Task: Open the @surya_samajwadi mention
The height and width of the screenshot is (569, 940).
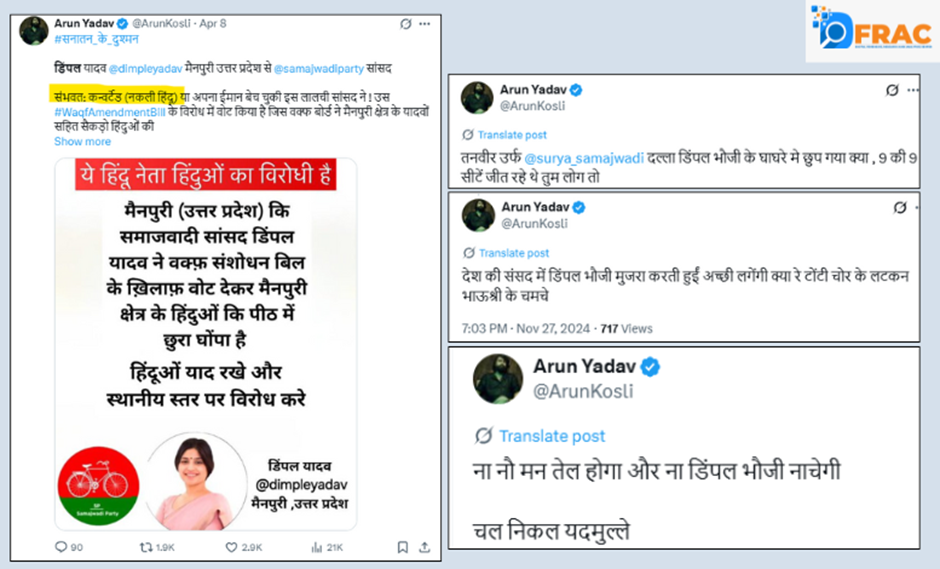Action: point(584,158)
